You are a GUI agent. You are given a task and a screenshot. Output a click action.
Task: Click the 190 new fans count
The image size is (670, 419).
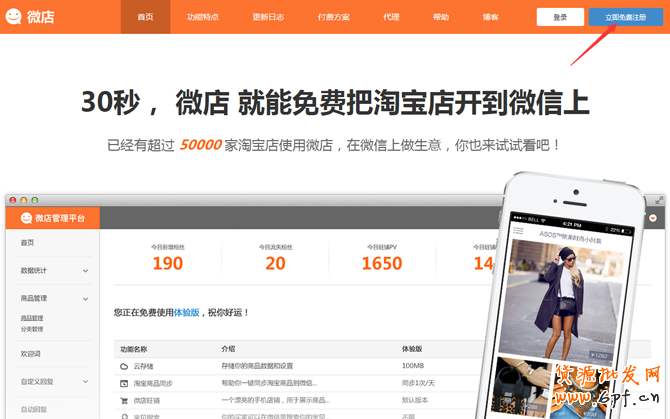click(168, 263)
